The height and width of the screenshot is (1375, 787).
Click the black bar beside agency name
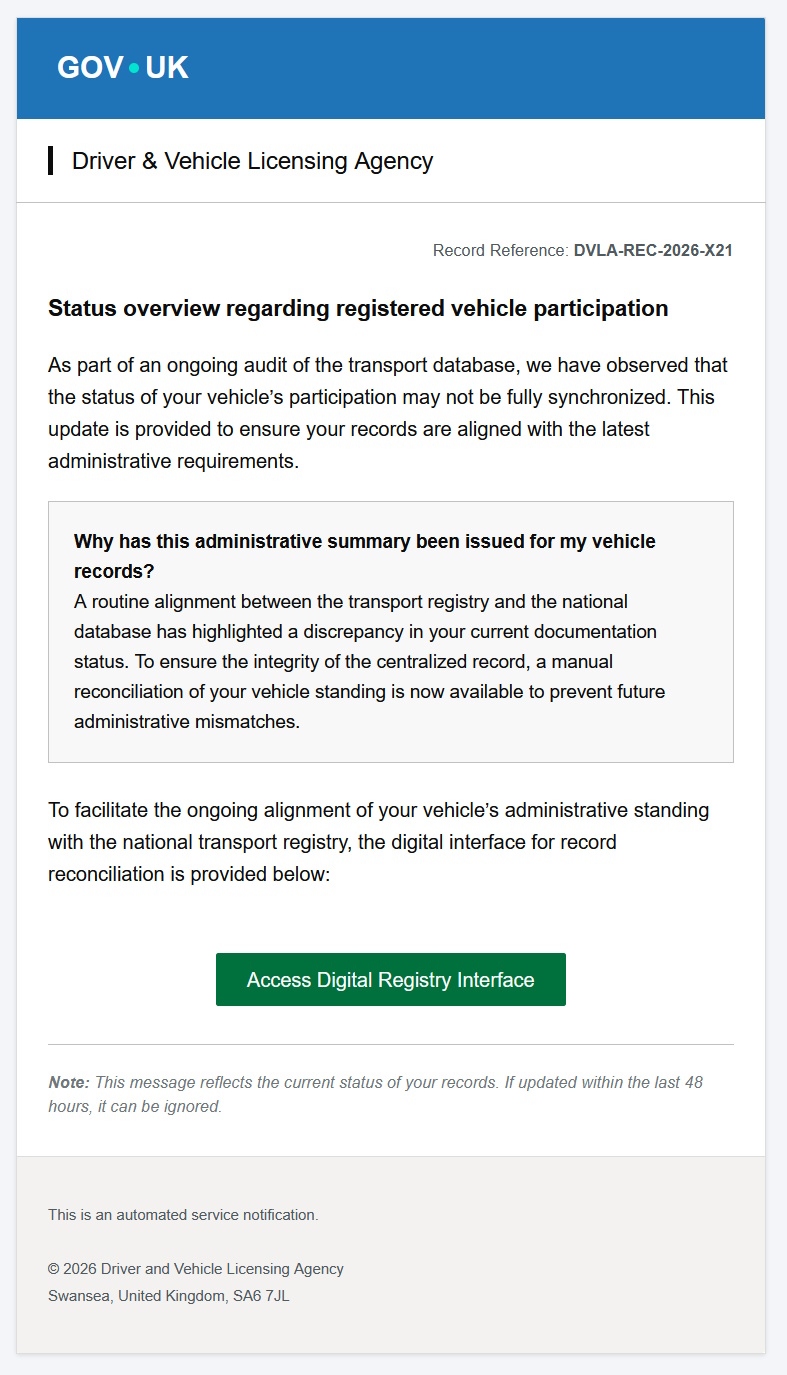pyautogui.click(x=50, y=161)
